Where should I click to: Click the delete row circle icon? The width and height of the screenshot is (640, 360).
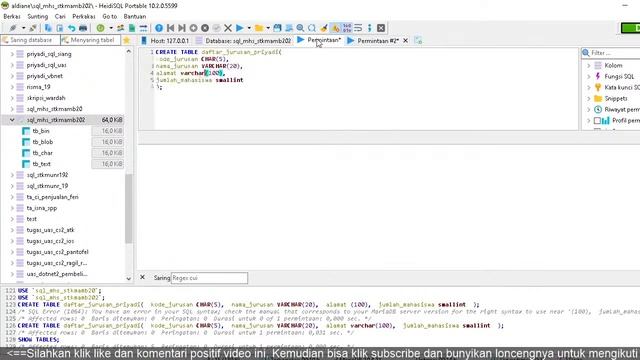(205, 28)
